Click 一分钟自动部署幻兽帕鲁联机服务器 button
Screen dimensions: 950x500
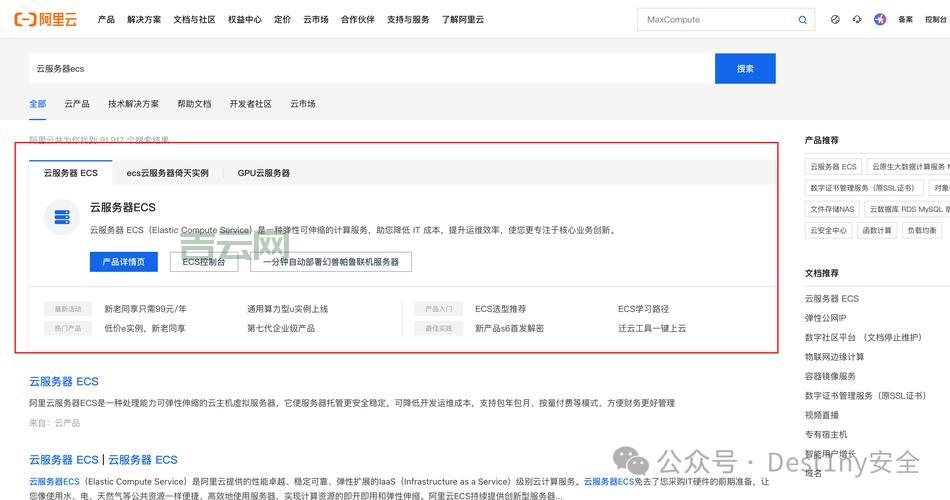click(331, 262)
